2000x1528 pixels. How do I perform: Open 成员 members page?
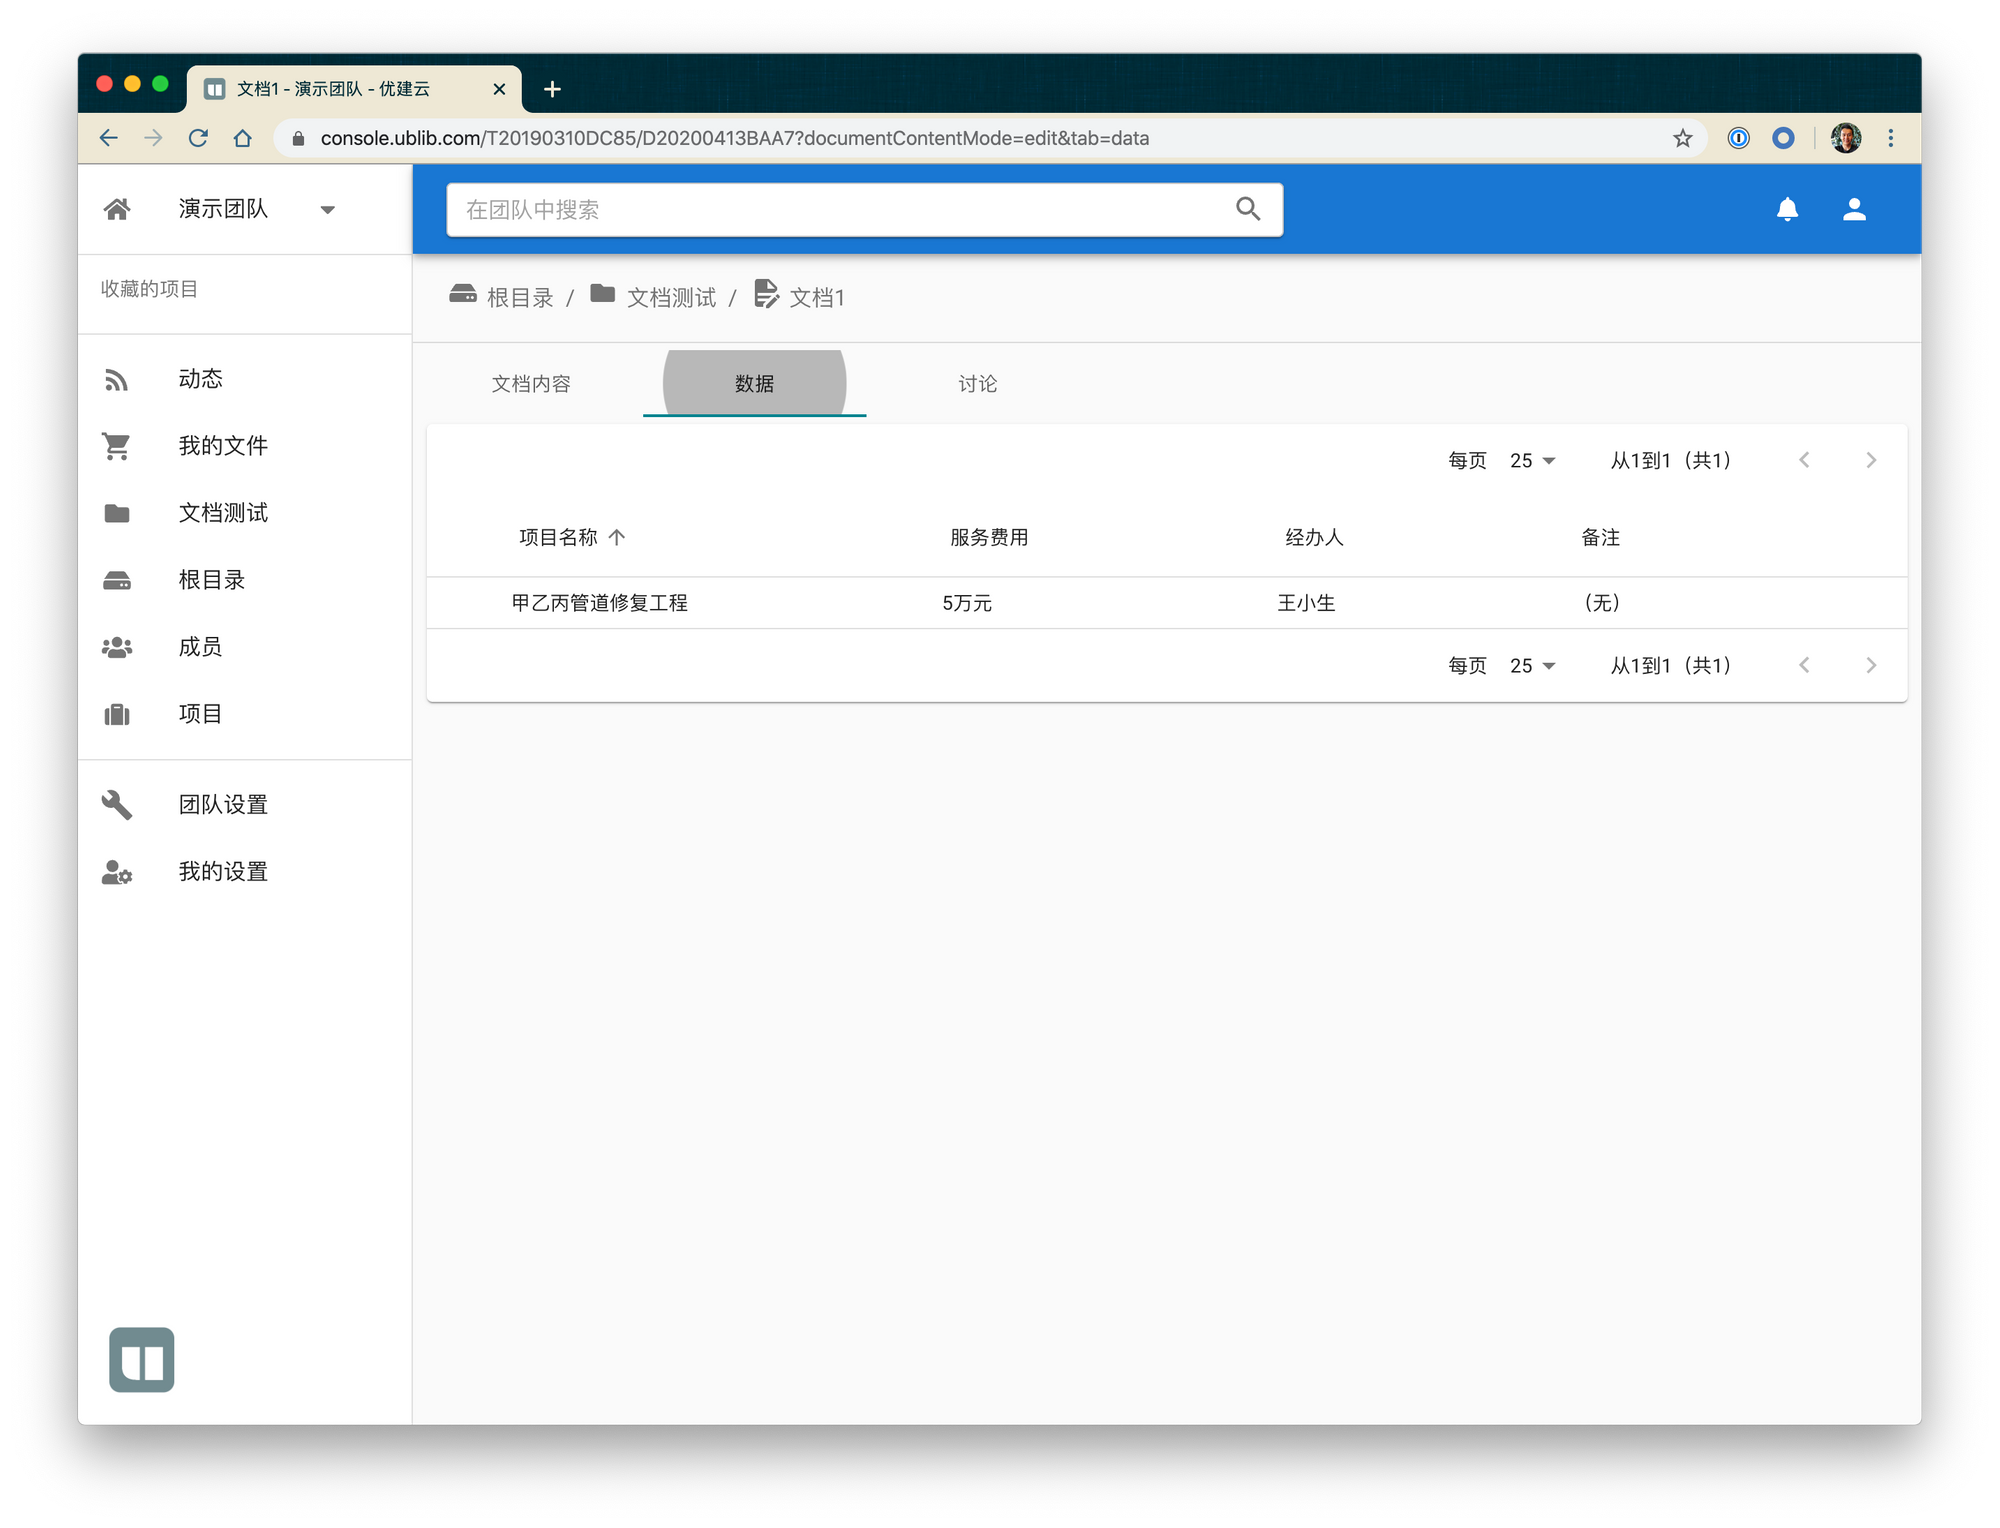pyautogui.click(x=200, y=647)
